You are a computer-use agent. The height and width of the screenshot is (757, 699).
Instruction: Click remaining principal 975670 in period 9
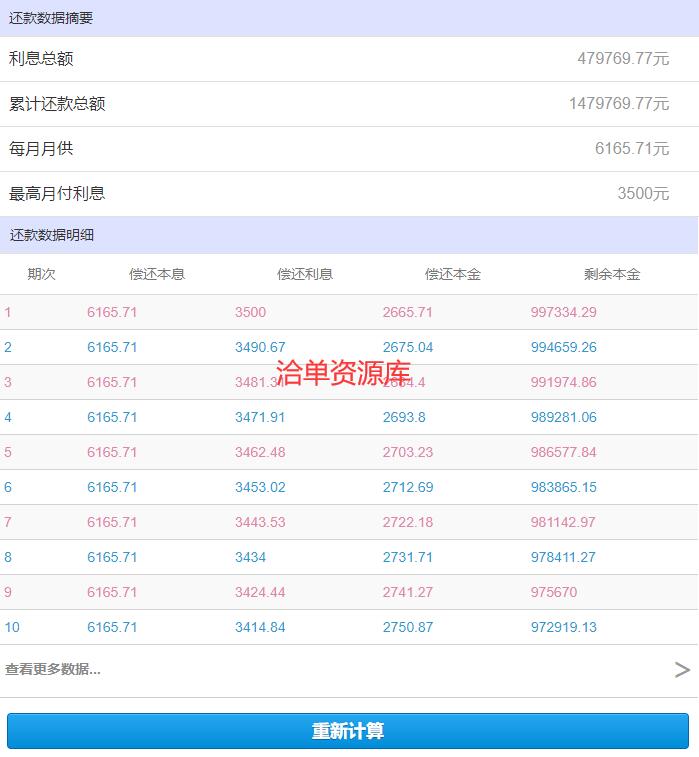point(554,592)
